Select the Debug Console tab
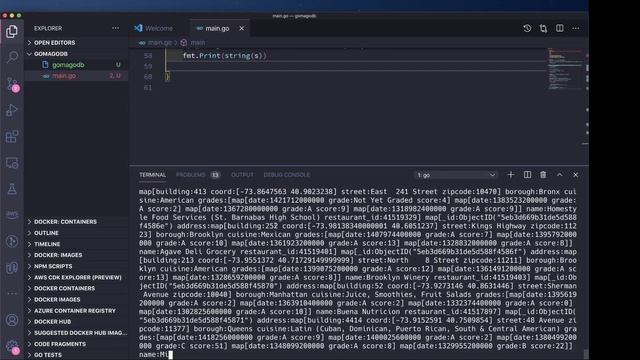Image resolution: width=640 pixels, height=360 pixels. pos(287,175)
